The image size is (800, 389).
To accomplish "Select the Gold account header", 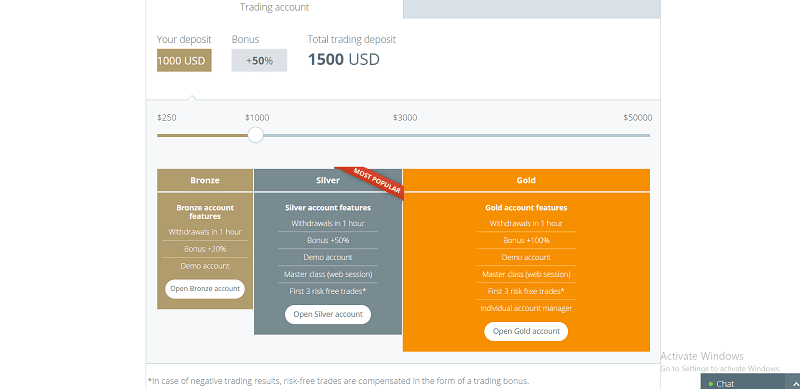I will pyautogui.click(x=526, y=180).
